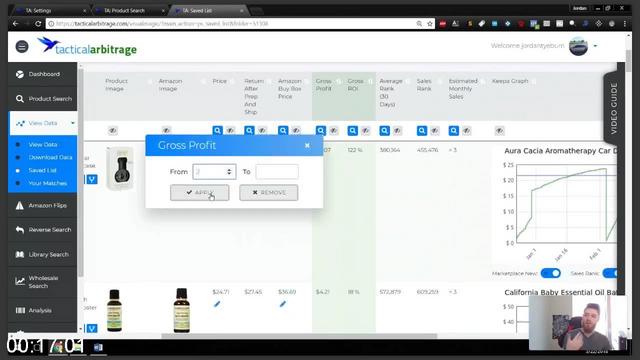
Task: Hide the Price column with eye icon
Action: point(231,131)
